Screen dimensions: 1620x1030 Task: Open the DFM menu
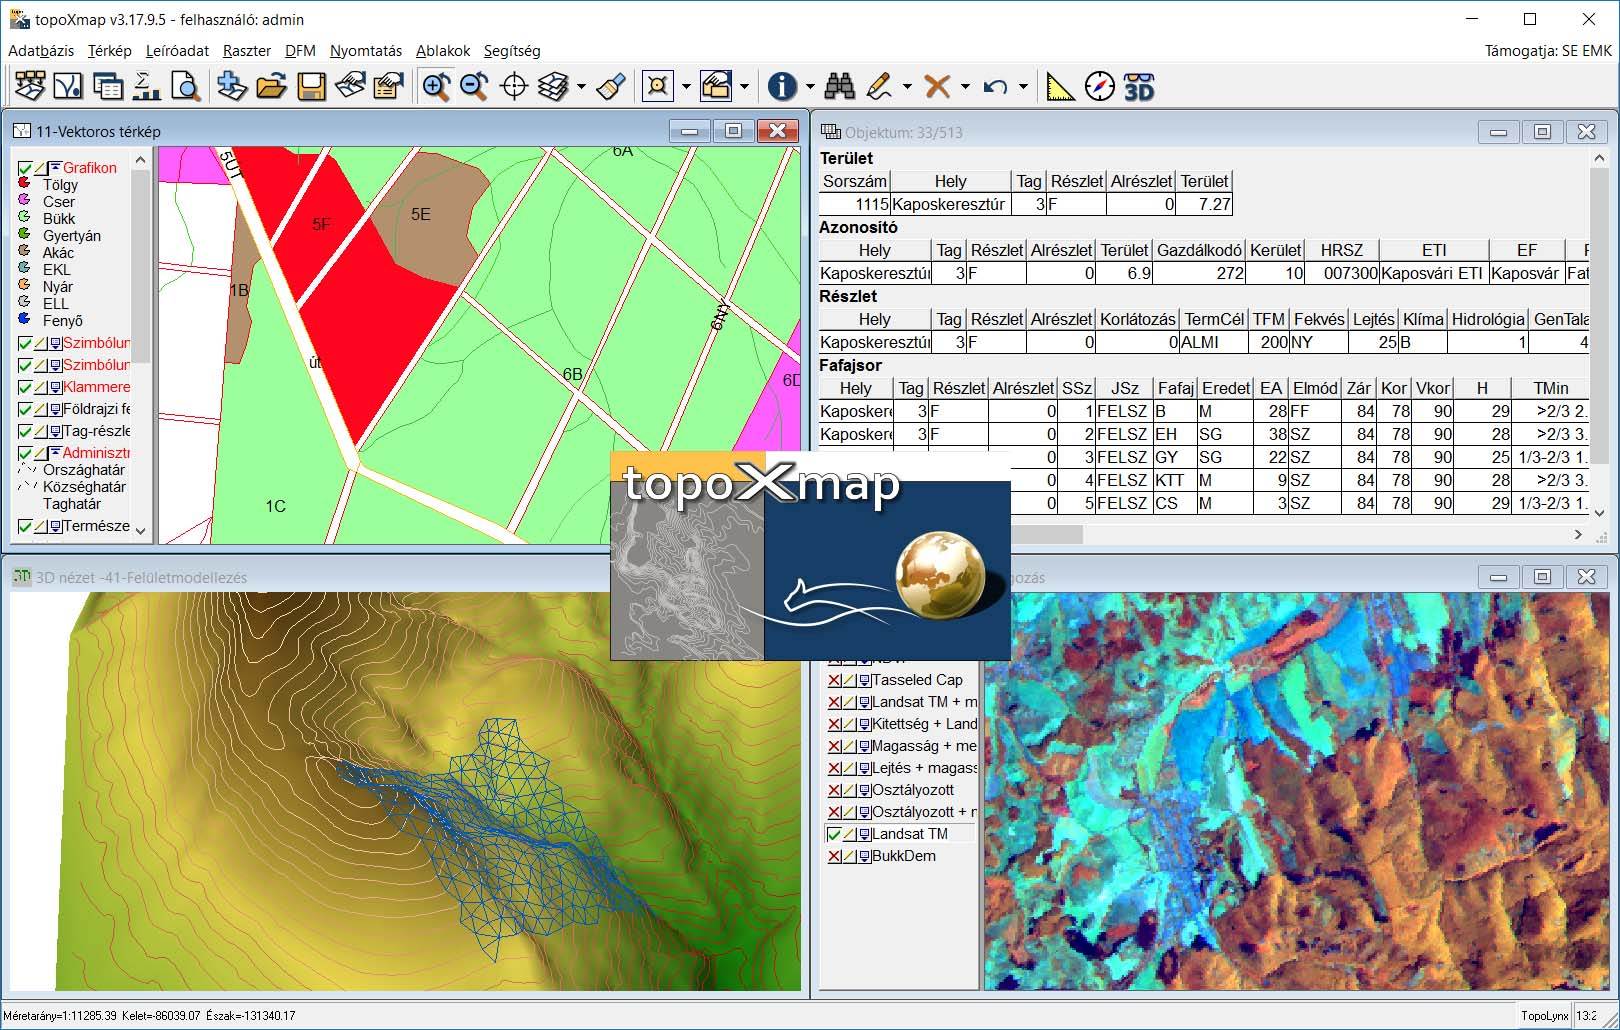[300, 50]
